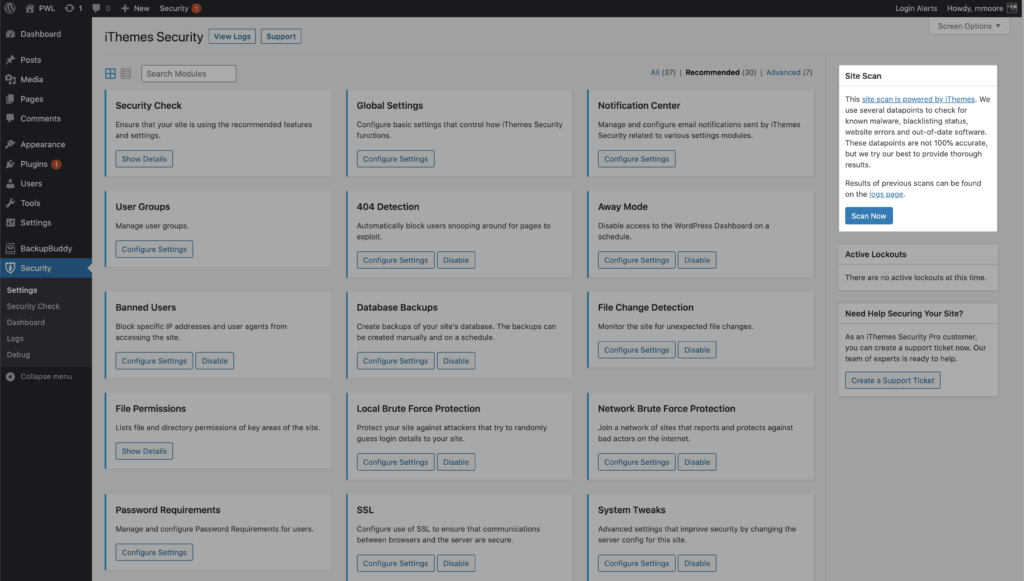Configure Settings for Notification Center
This screenshot has height=581, width=1024.
[637, 159]
